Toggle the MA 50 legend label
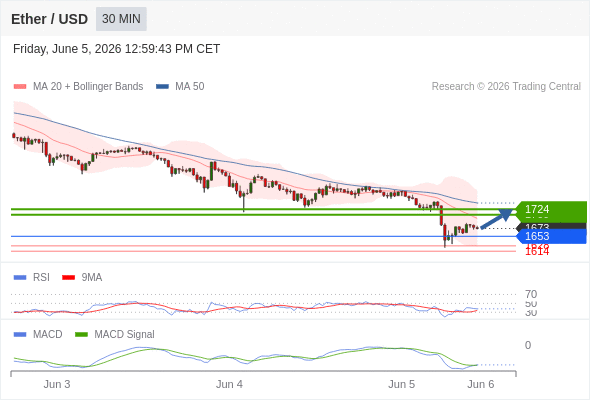The image size is (590, 400). pyautogui.click(x=190, y=87)
